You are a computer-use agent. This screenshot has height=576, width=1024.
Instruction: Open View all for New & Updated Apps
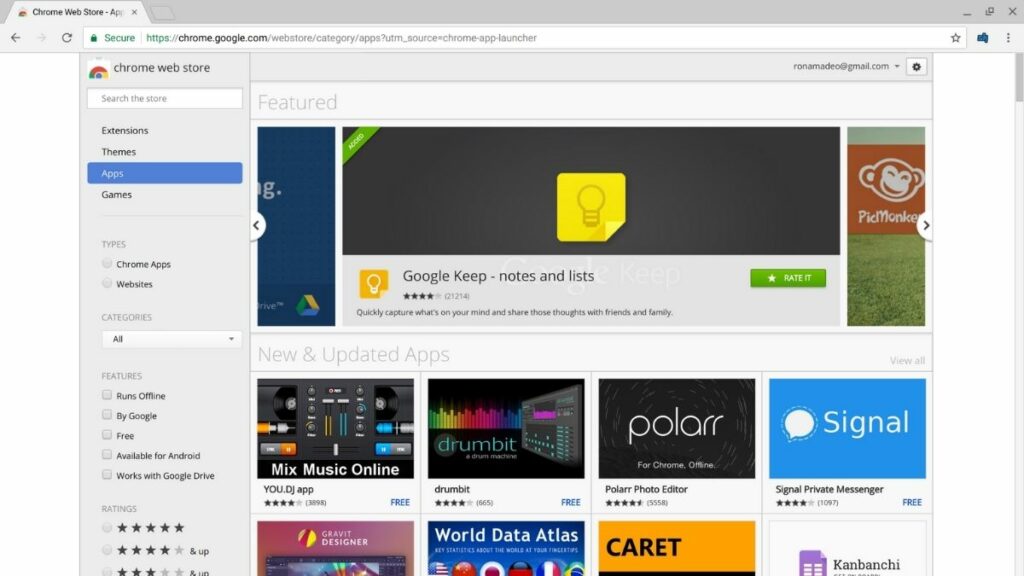[x=905, y=360]
